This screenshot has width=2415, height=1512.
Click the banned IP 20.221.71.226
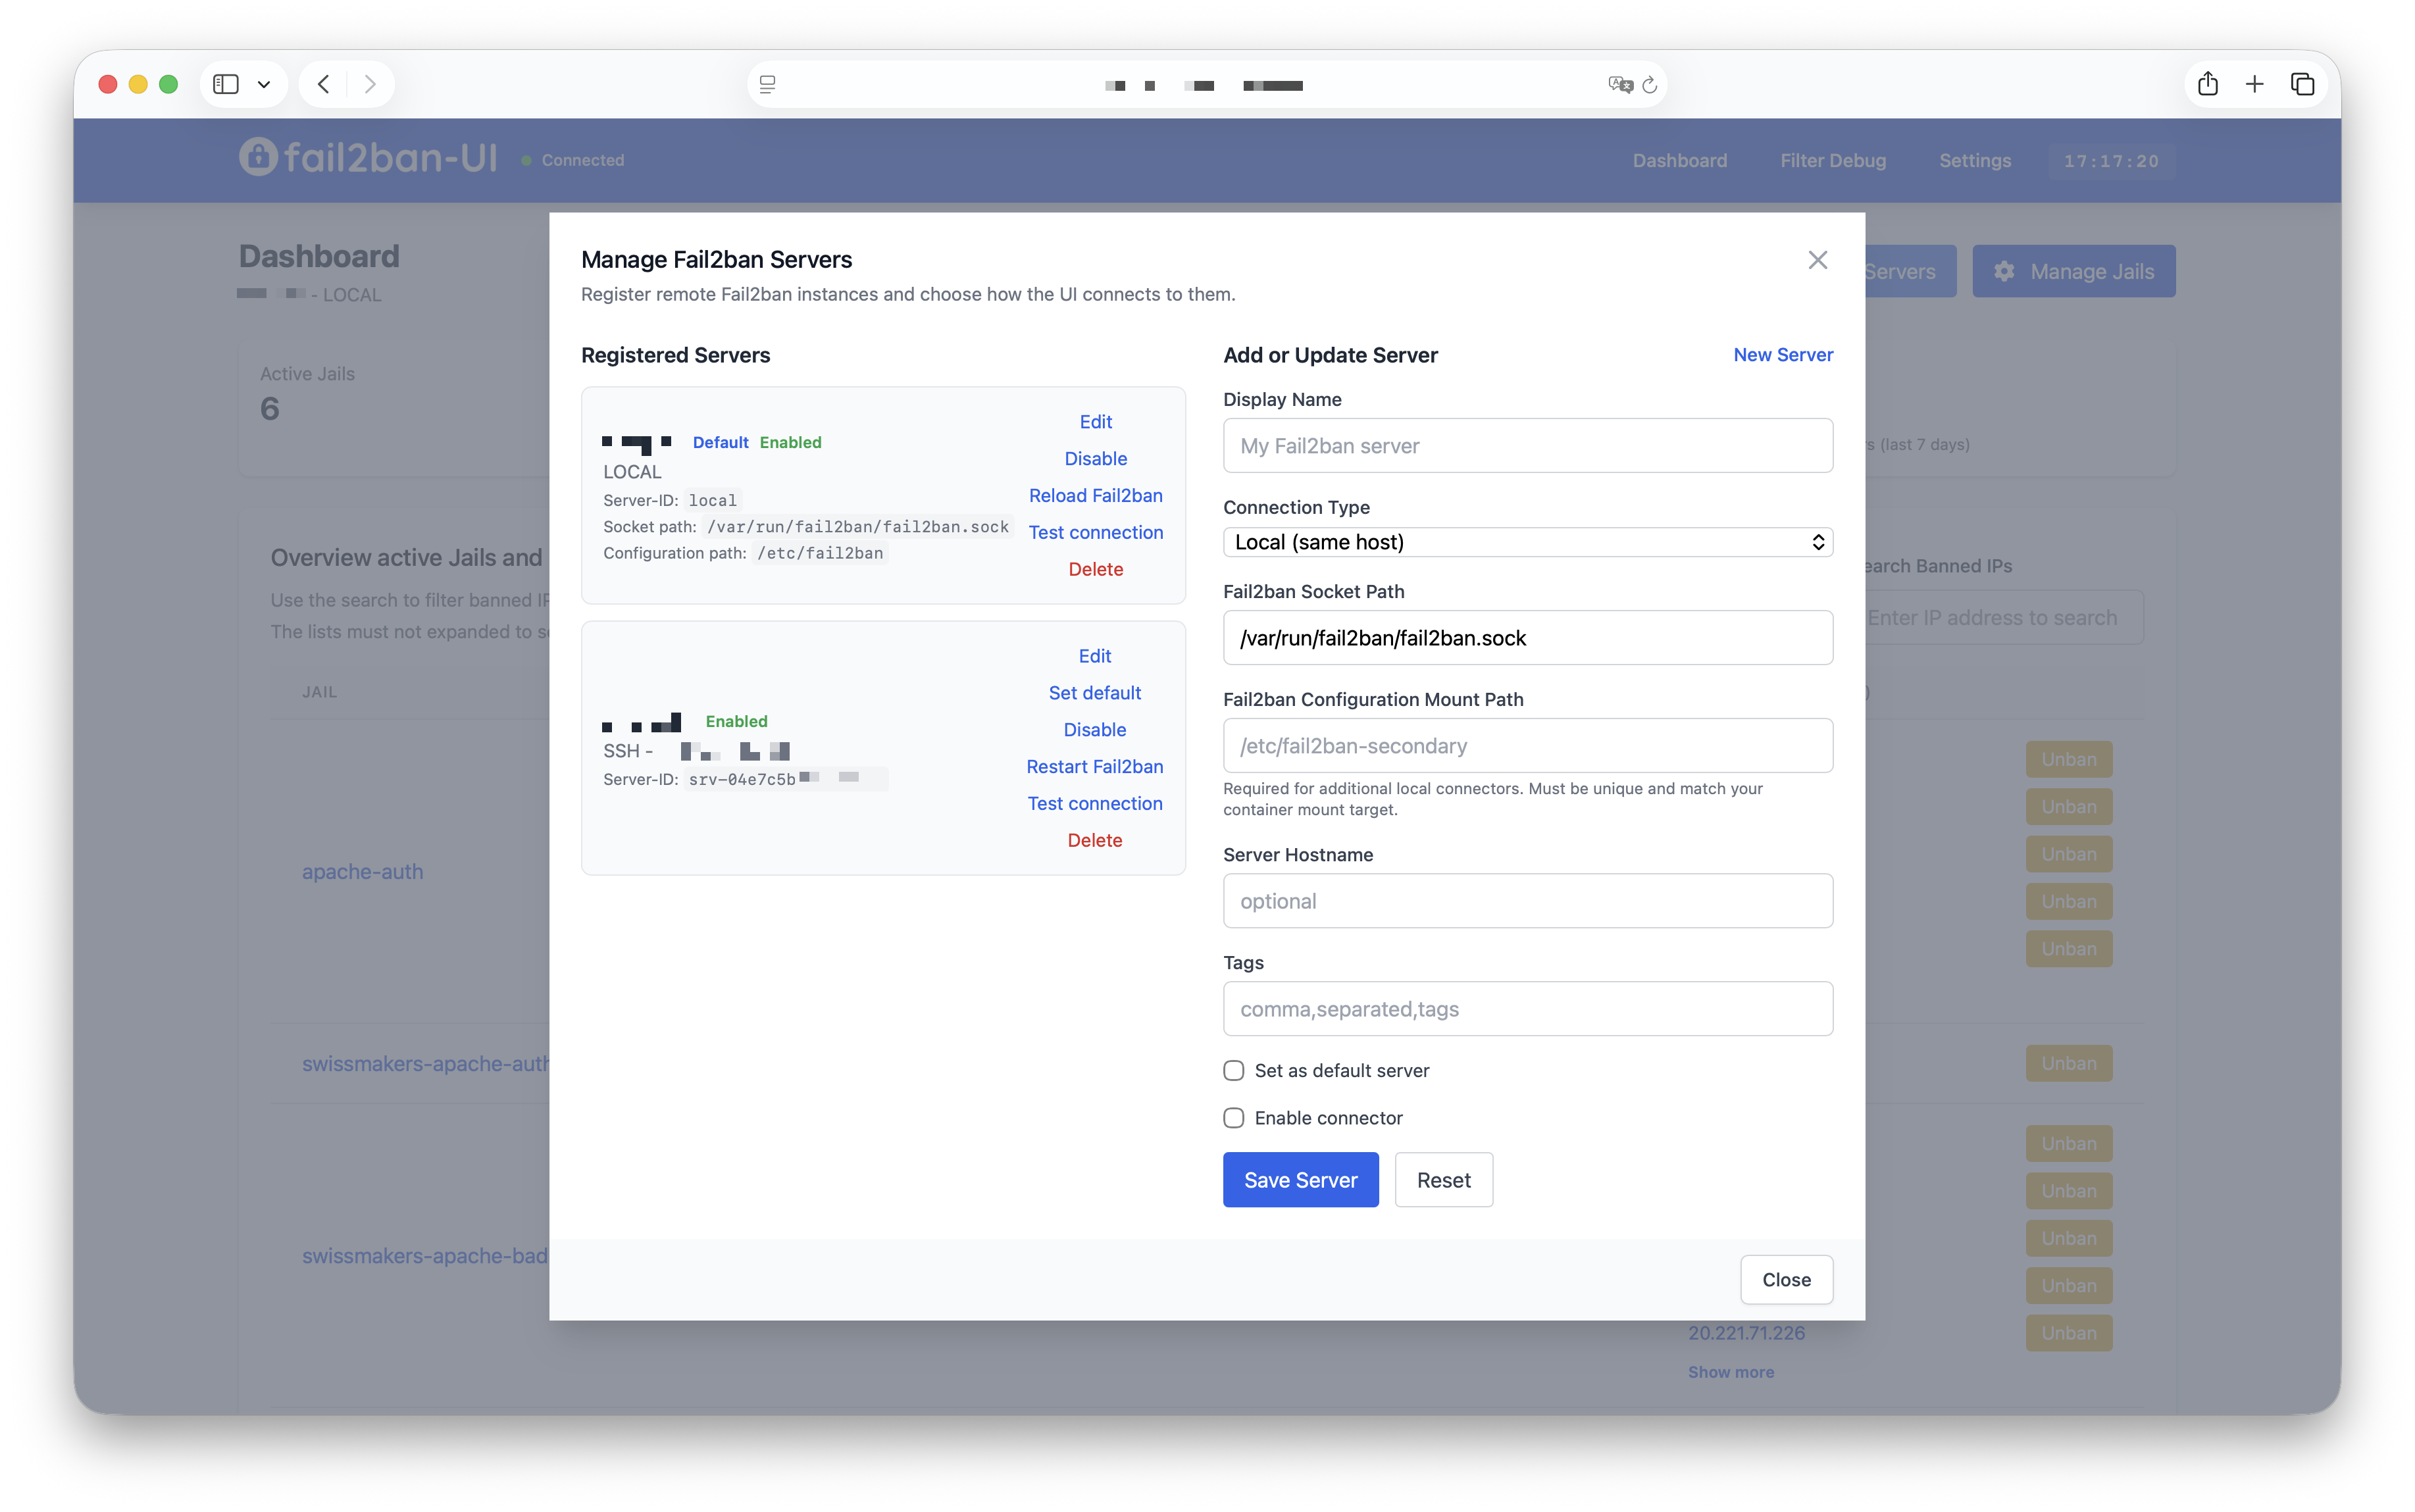tap(1746, 1333)
